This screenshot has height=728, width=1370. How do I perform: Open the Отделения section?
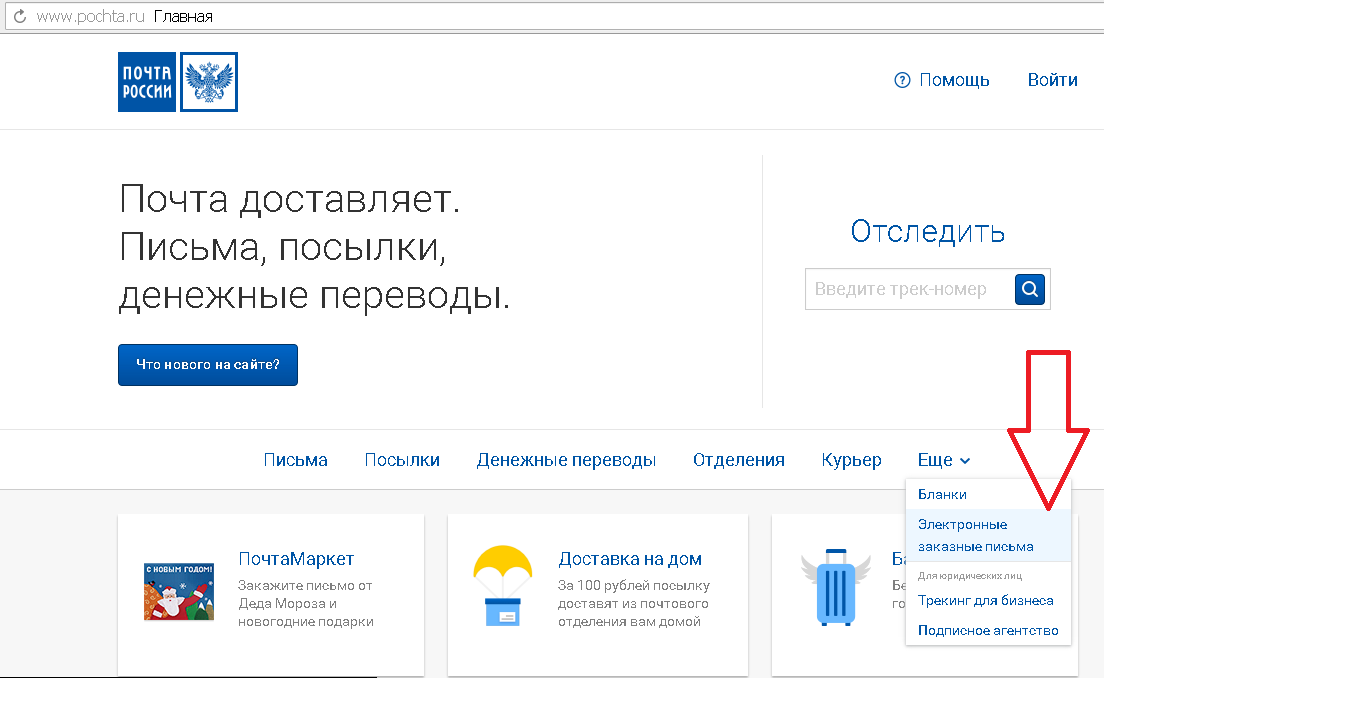[739, 460]
